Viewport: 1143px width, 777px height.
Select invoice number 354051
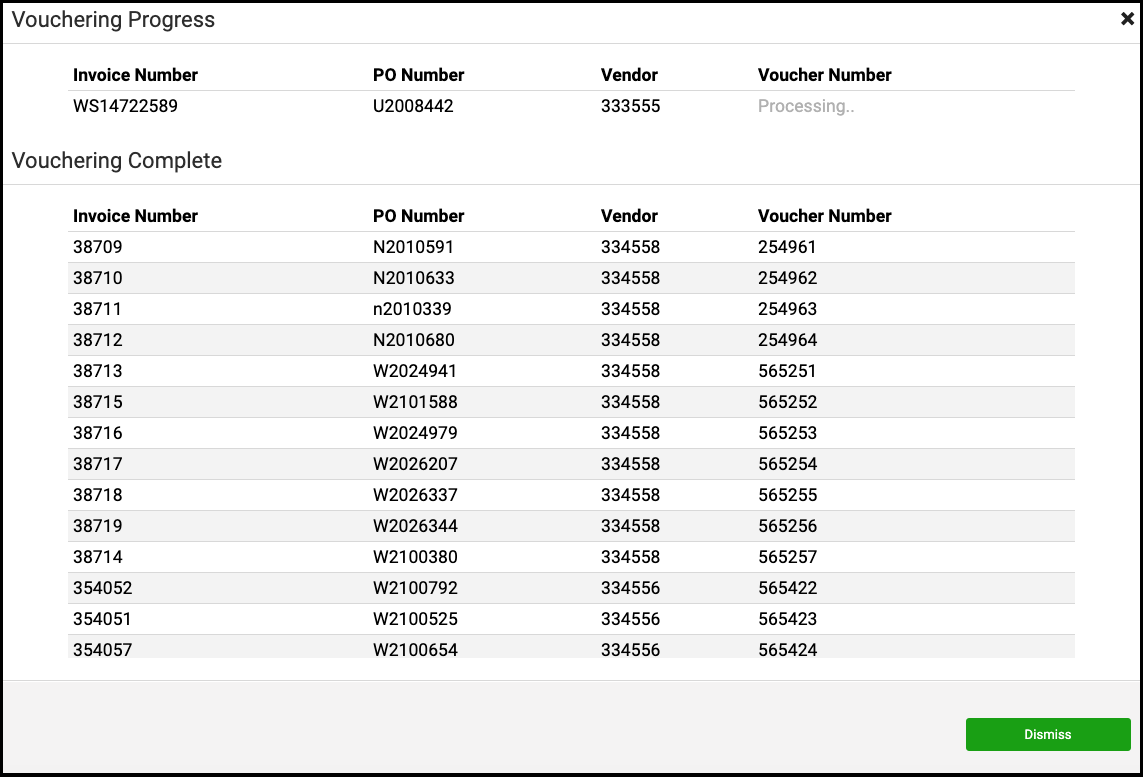(102, 619)
